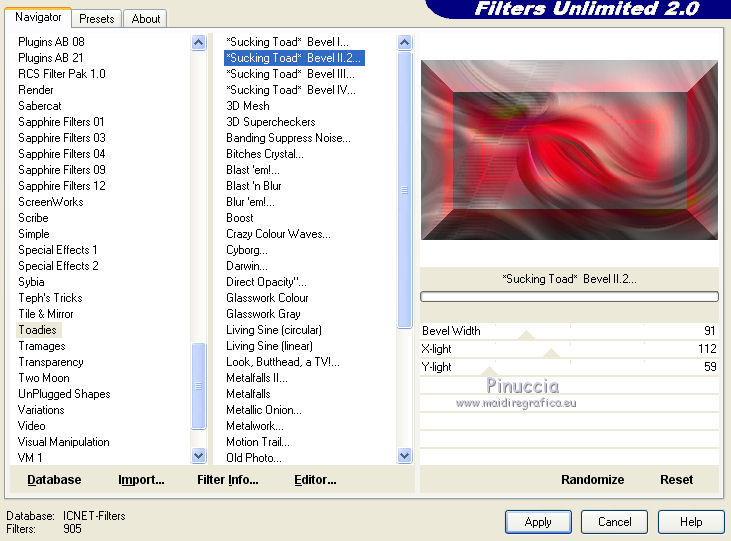
Task: Select Sapphire Filters 12 category
Action: point(62,186)
